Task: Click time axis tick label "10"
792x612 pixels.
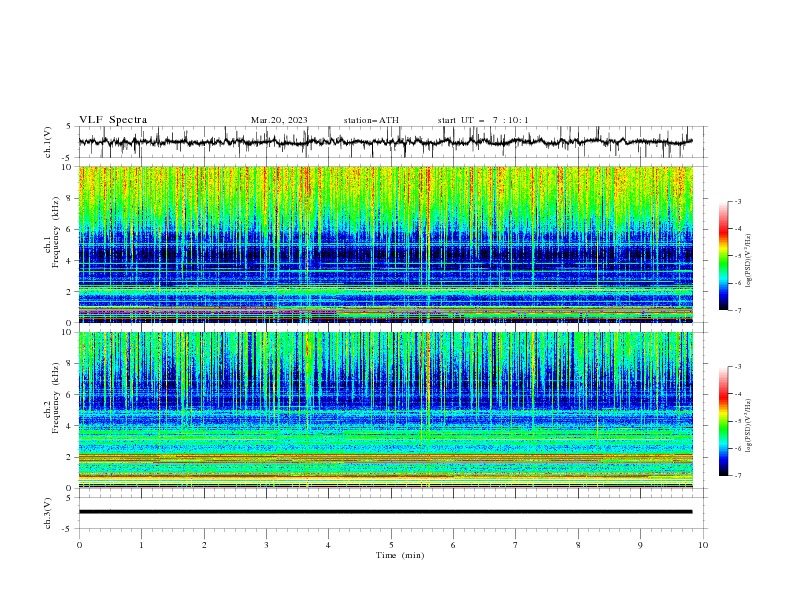Action: coord(703,545)
